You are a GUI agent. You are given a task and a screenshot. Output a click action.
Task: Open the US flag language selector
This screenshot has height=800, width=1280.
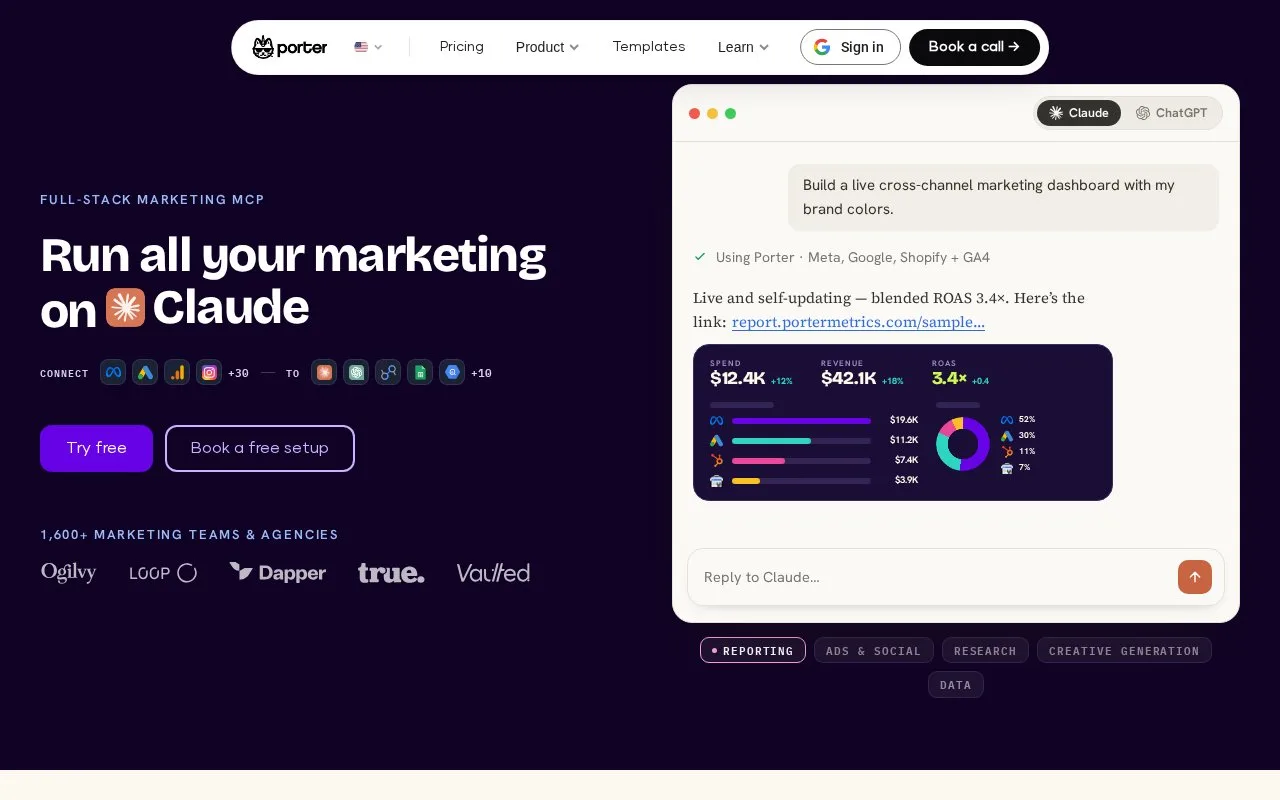[368, 47]
